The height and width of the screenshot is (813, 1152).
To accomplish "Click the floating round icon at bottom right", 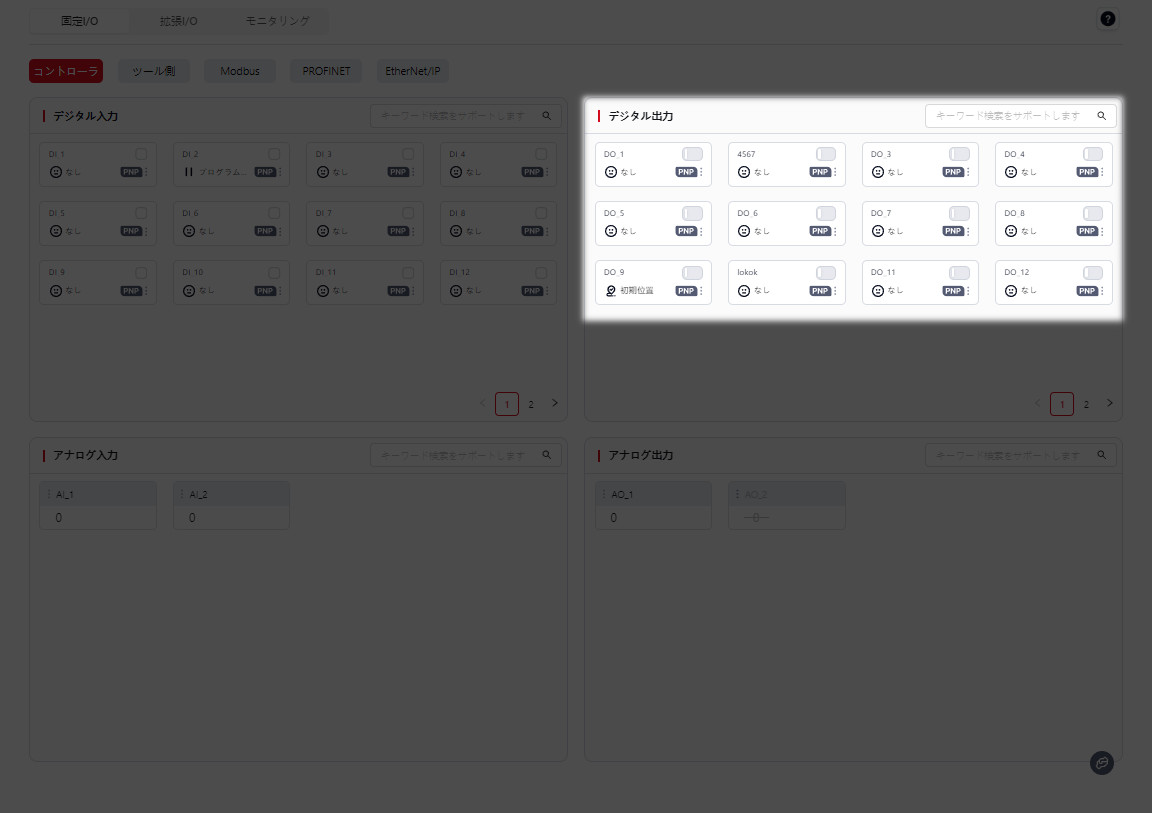I will pyautogui.click(x=1101, y=763).
